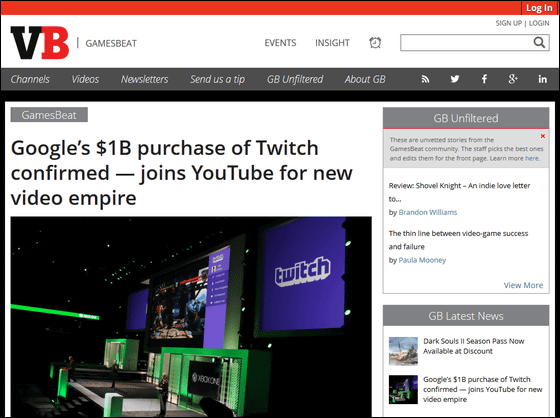This screenshot has width=560, height=418.
Task: Click the GamesBeat category tag
Action: pos(49,115)
